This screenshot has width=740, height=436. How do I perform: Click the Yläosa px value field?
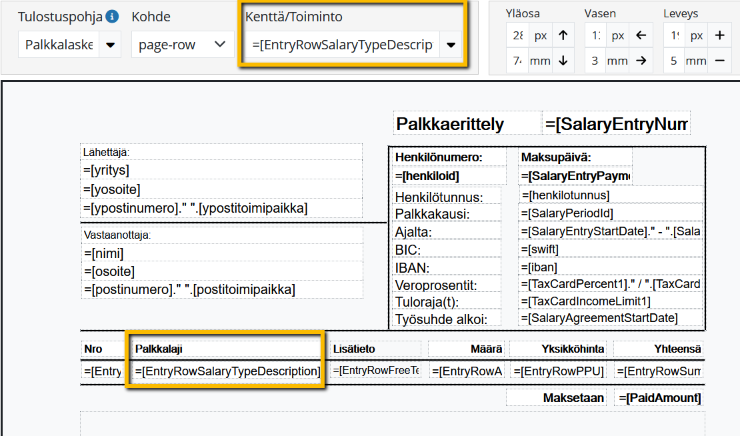[x=518, y=35]
